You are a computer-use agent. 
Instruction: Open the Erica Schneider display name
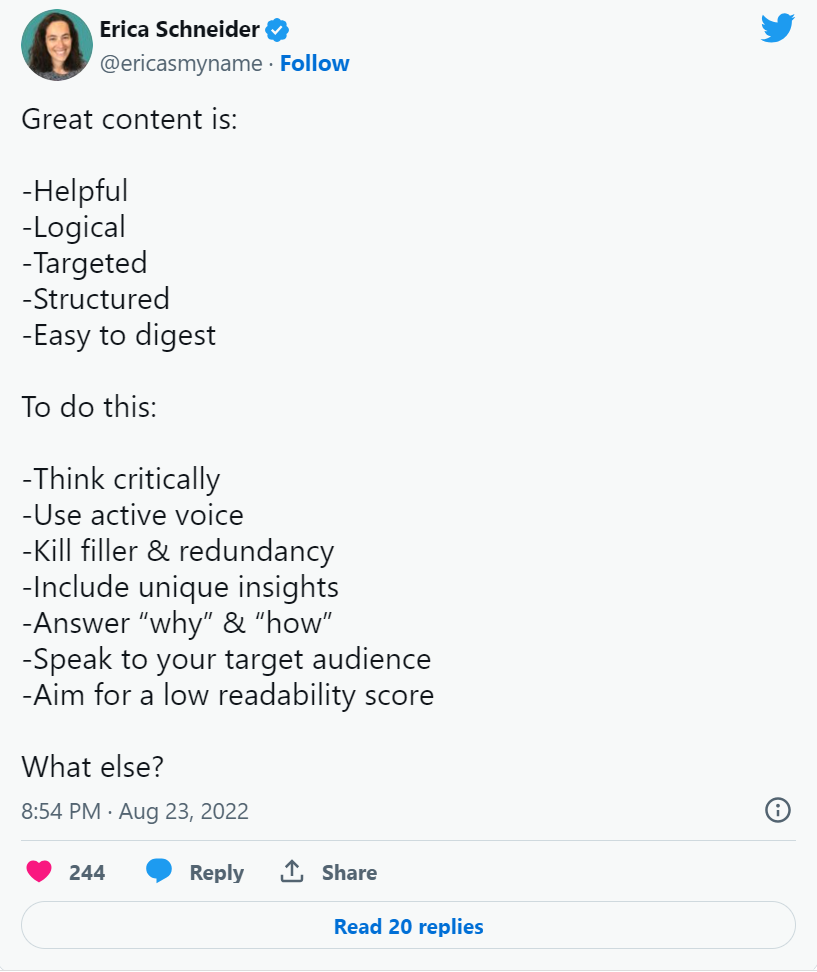(x=179, y=29)
